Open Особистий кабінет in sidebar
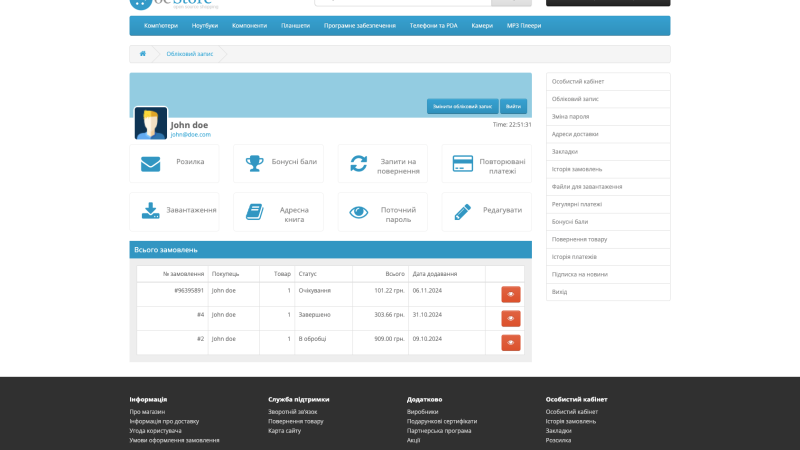The height and width of the screenshot is (450, 800). (608, 82)
